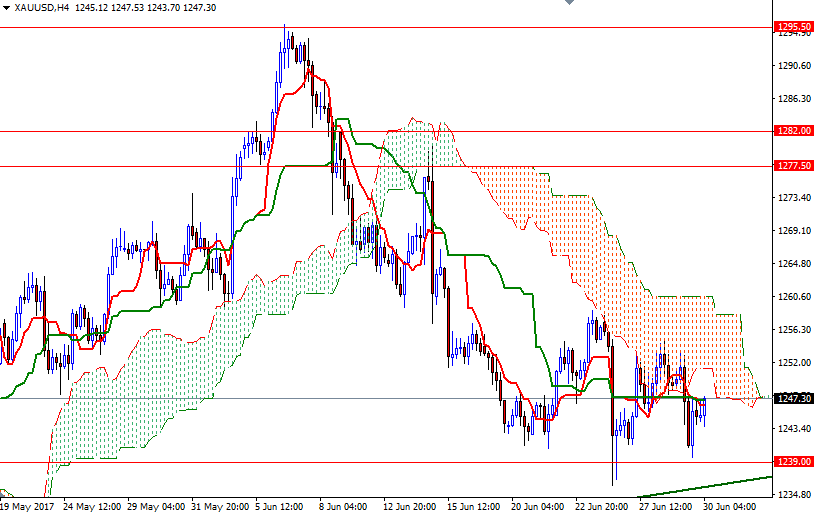
Task: Click the 1260.60 price scale value
Action: click(794, 297)
